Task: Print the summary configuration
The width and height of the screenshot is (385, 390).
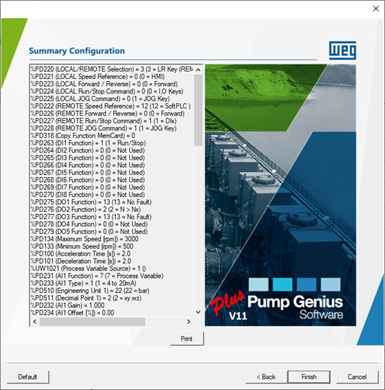Action: pyautogui.click(x=187, y=339)
